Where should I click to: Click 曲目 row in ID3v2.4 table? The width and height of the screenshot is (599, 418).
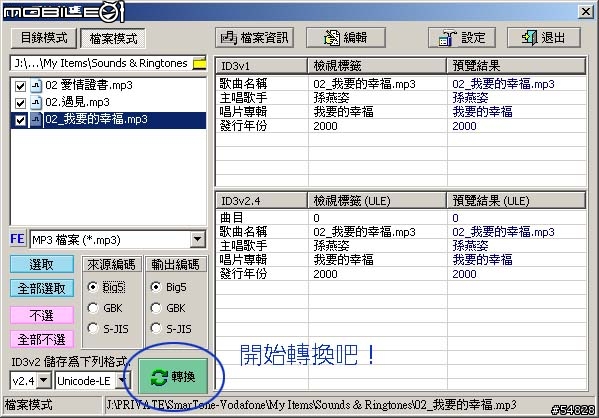[401, 218]
